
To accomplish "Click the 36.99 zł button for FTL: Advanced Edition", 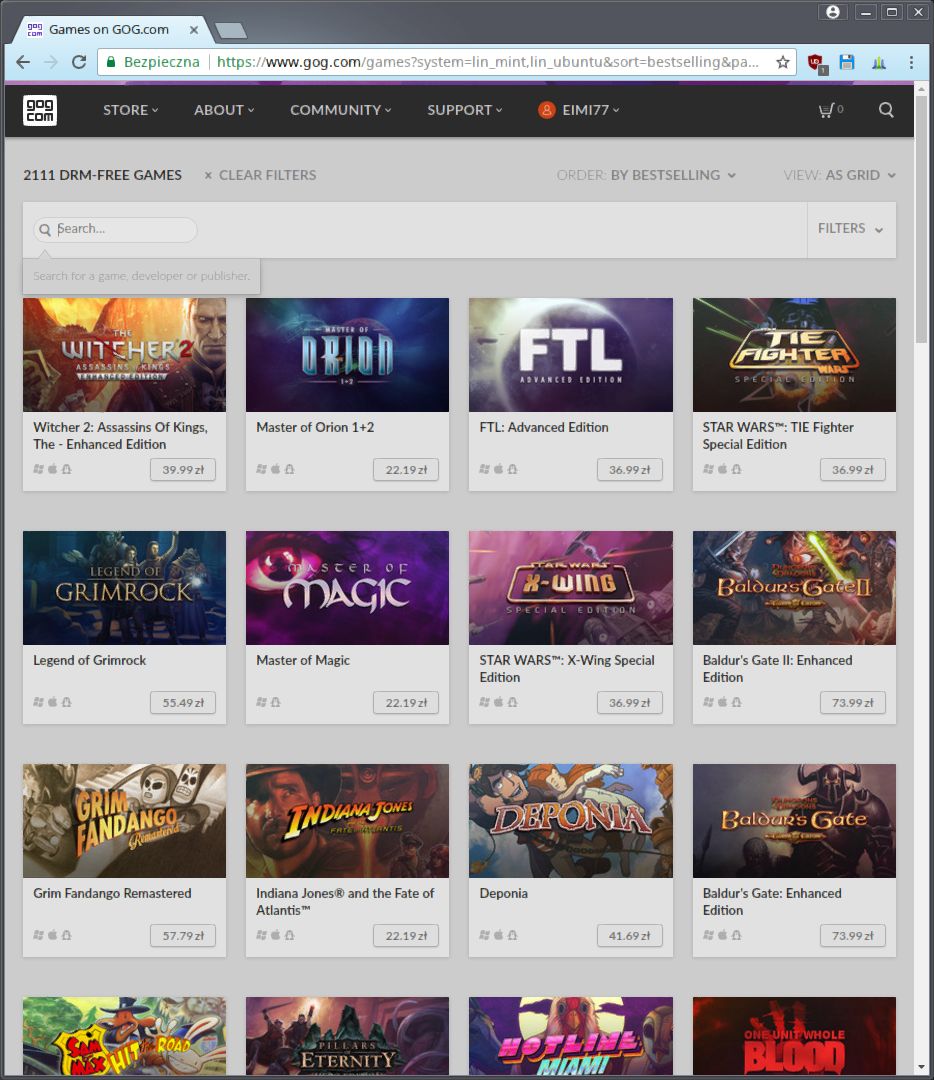I will [630, 470].
